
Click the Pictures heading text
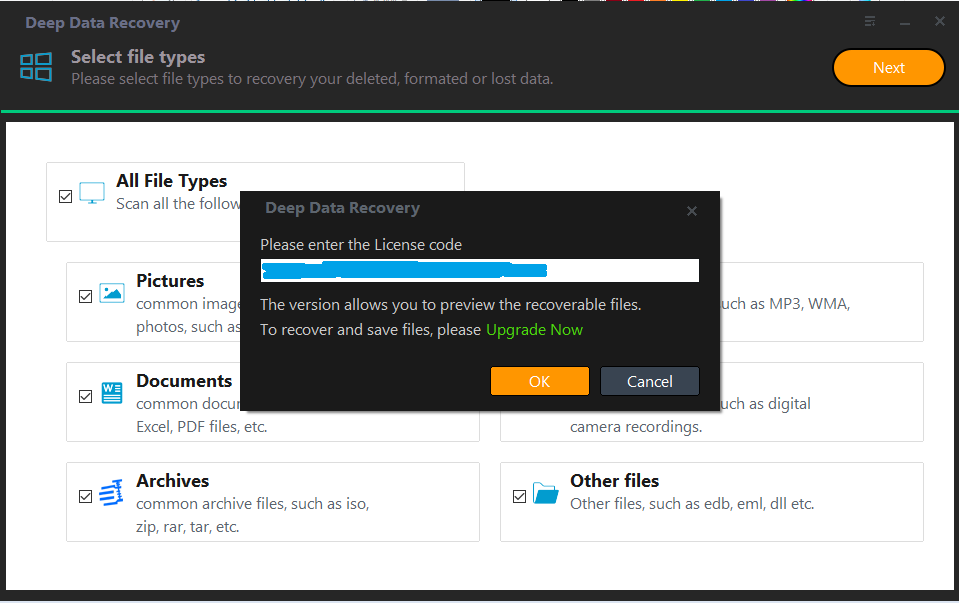point(170,281)
